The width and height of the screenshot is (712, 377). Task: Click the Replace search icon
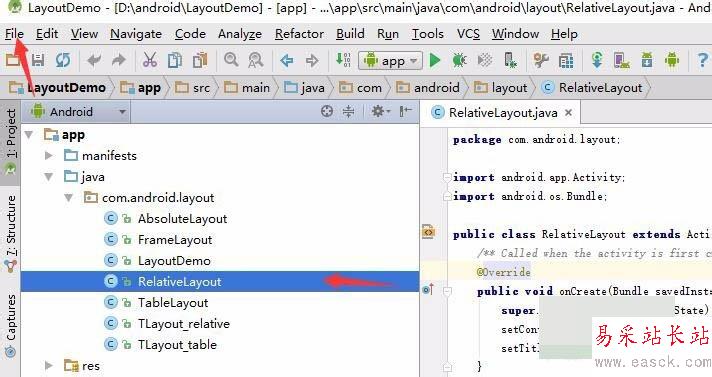(256, 60)
